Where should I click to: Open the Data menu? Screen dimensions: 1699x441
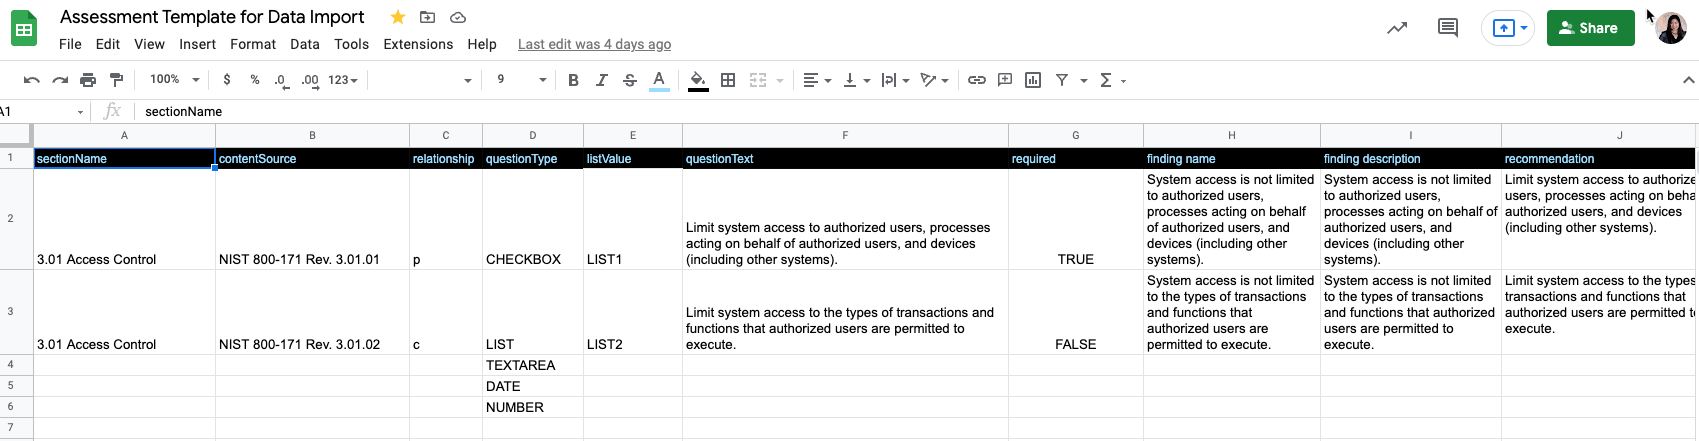pyautogui.click(x=305, y=44)
